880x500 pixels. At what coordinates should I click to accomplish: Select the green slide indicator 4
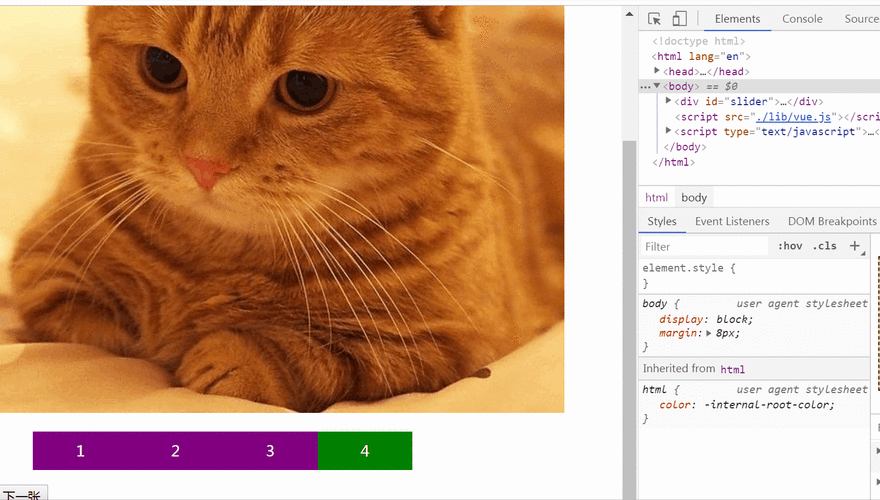pos(365,451)
